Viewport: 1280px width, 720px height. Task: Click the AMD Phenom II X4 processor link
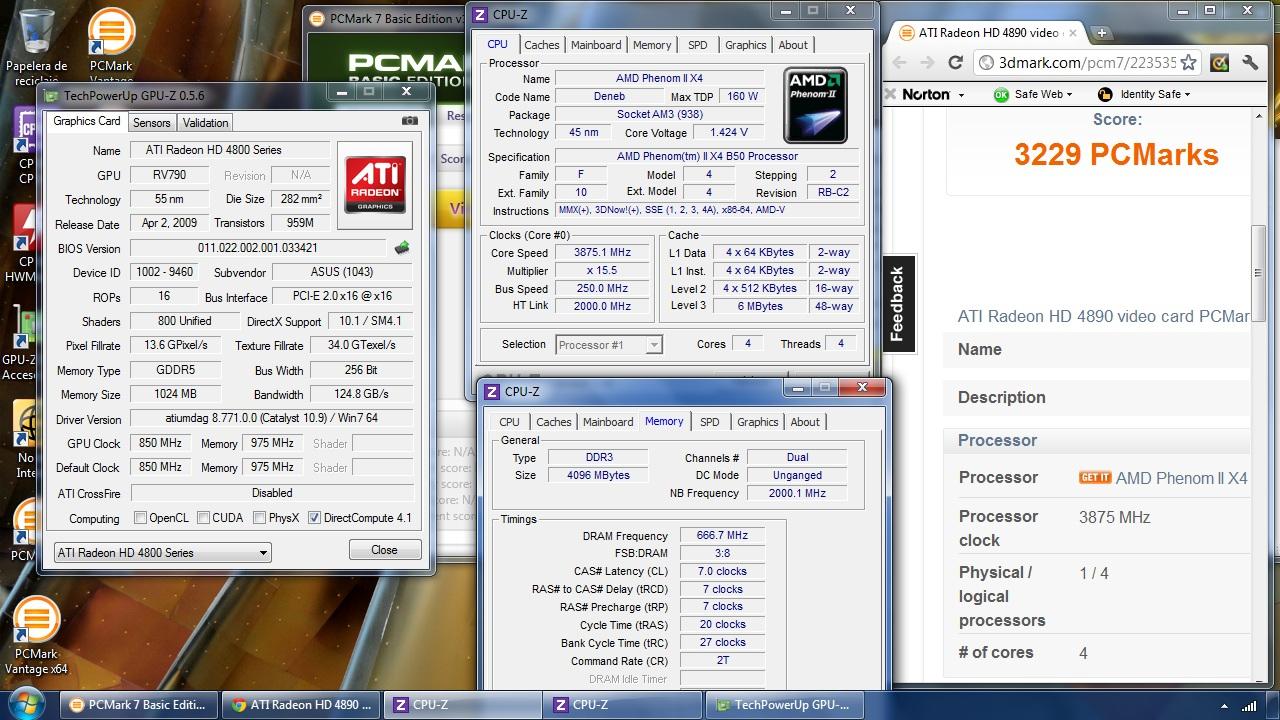coord(1182,478)
